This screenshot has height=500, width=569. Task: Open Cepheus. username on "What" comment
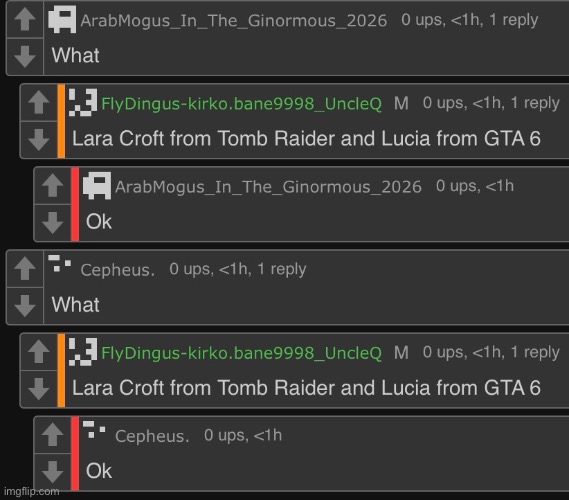118,270
